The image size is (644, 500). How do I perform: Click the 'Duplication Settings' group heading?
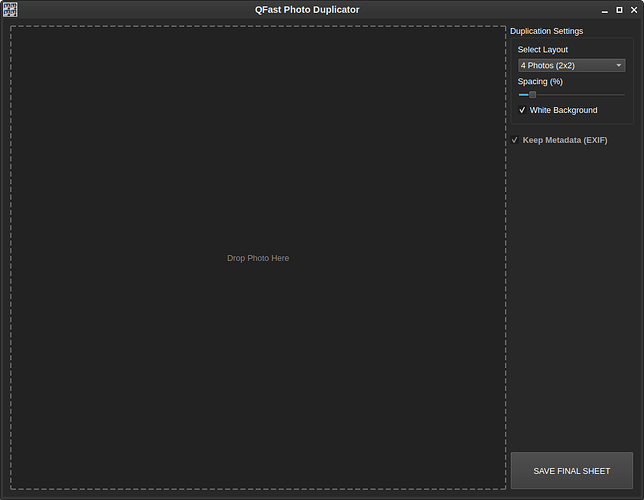coord(546,31)
